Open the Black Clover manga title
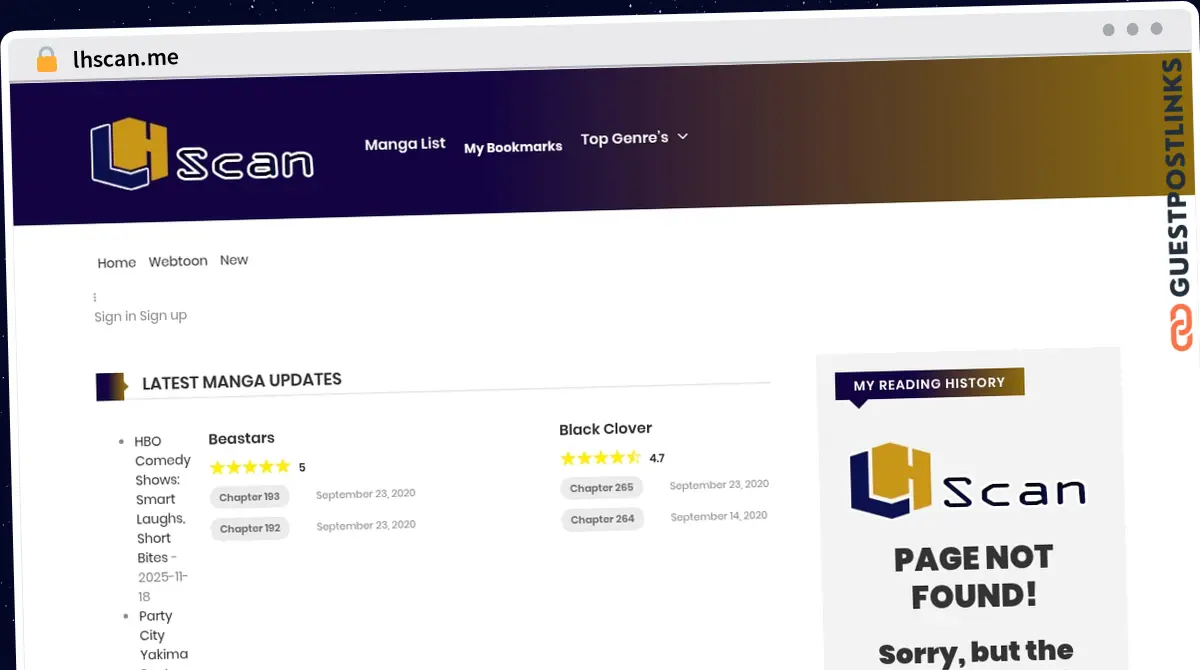Screen dimensions: 1200x670 coord(605,429)
